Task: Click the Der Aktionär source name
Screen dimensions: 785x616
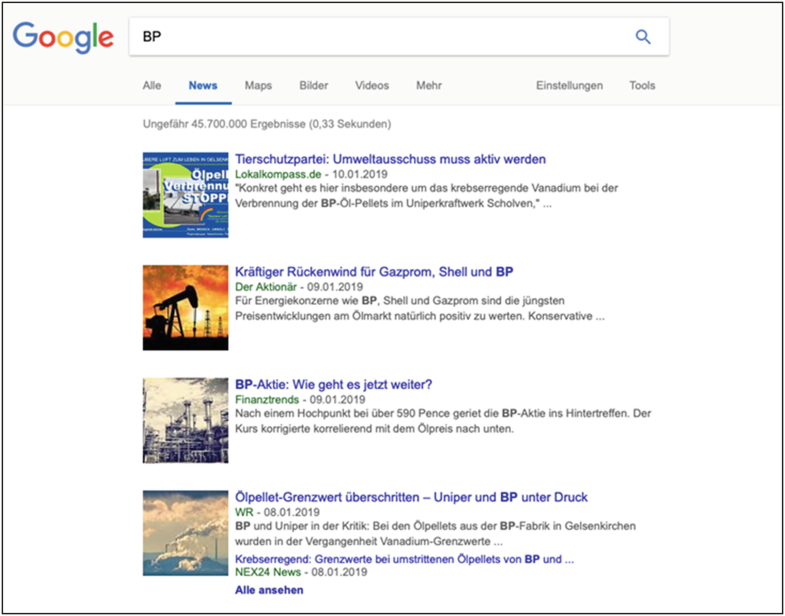Action: click(266, 287)
